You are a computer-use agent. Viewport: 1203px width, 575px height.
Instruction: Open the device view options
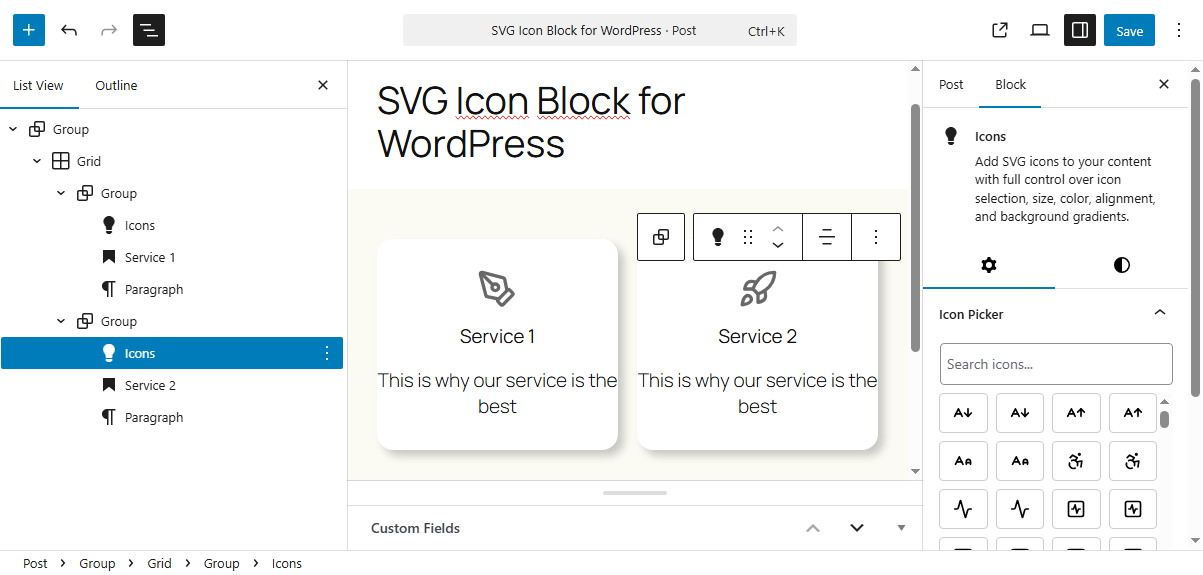click(1040, 30)
